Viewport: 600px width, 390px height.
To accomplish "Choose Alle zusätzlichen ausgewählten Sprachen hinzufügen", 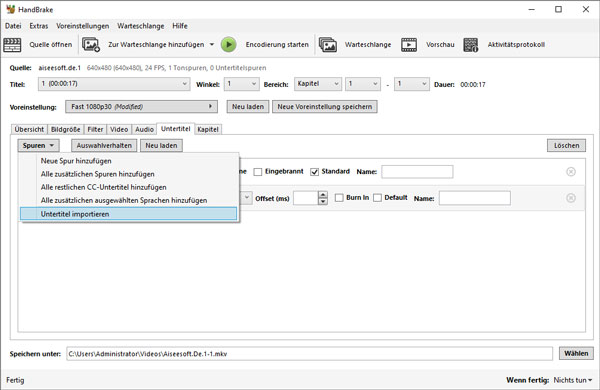I will 129,201.
